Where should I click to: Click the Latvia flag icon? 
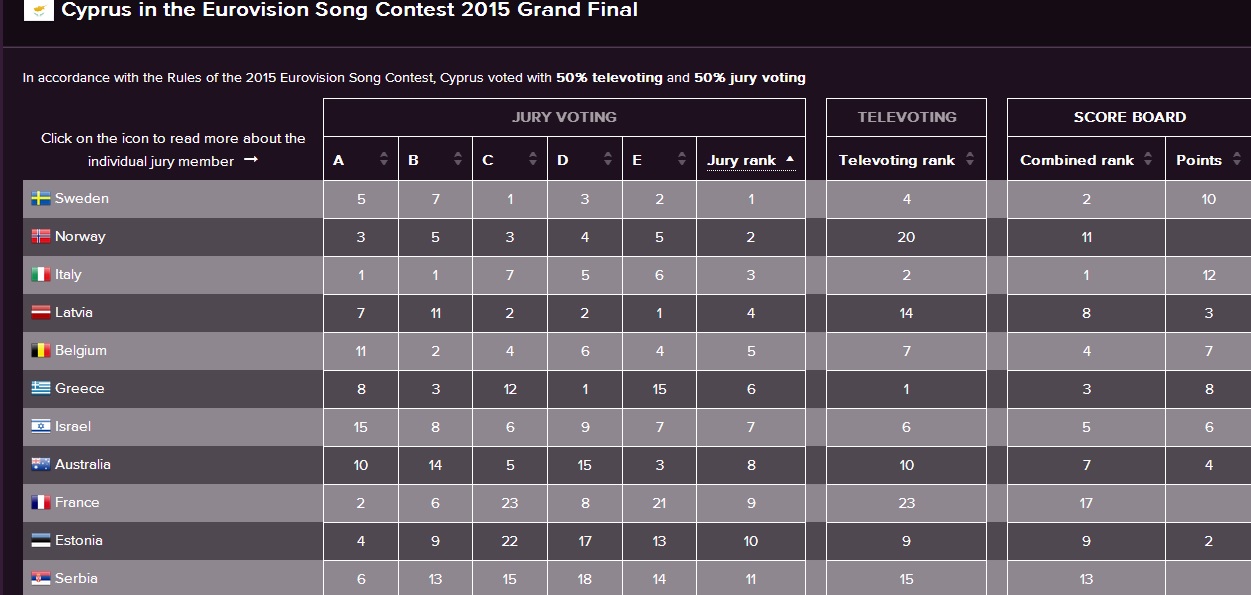click(41, 313)
